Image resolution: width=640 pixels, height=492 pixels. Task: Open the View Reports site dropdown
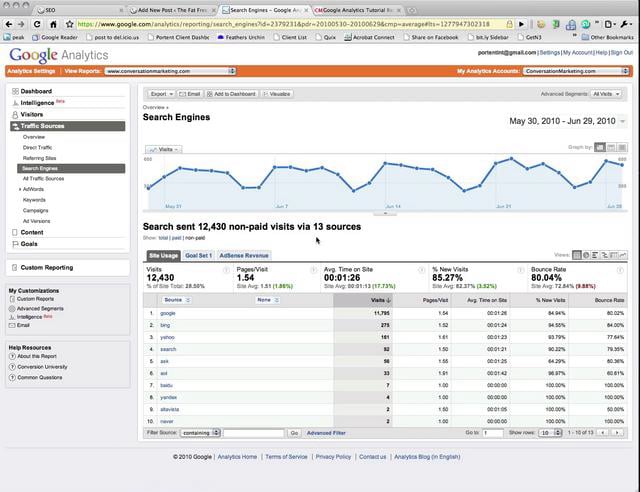pos(170,71)
